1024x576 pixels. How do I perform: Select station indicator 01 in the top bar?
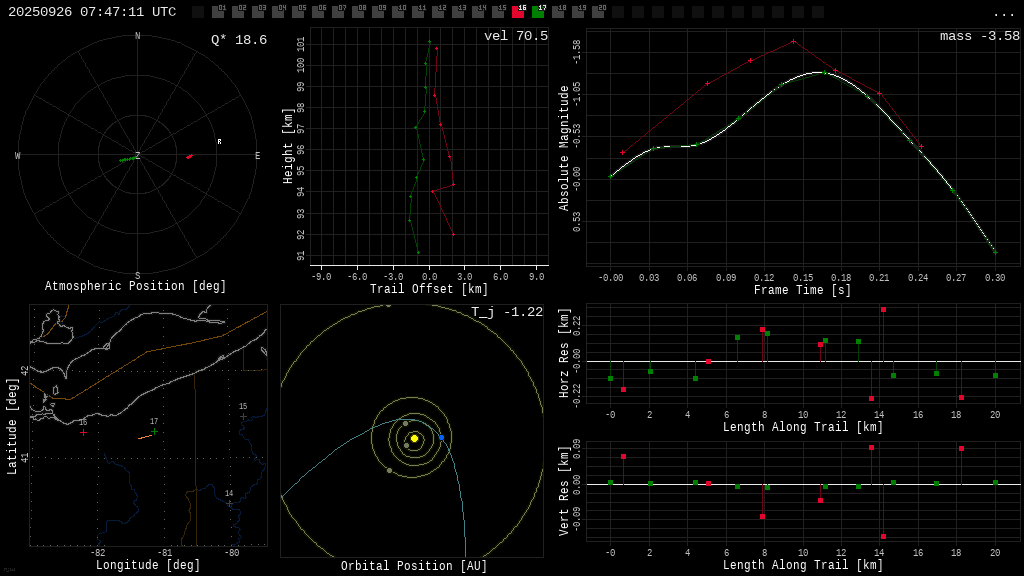point(218,12)
